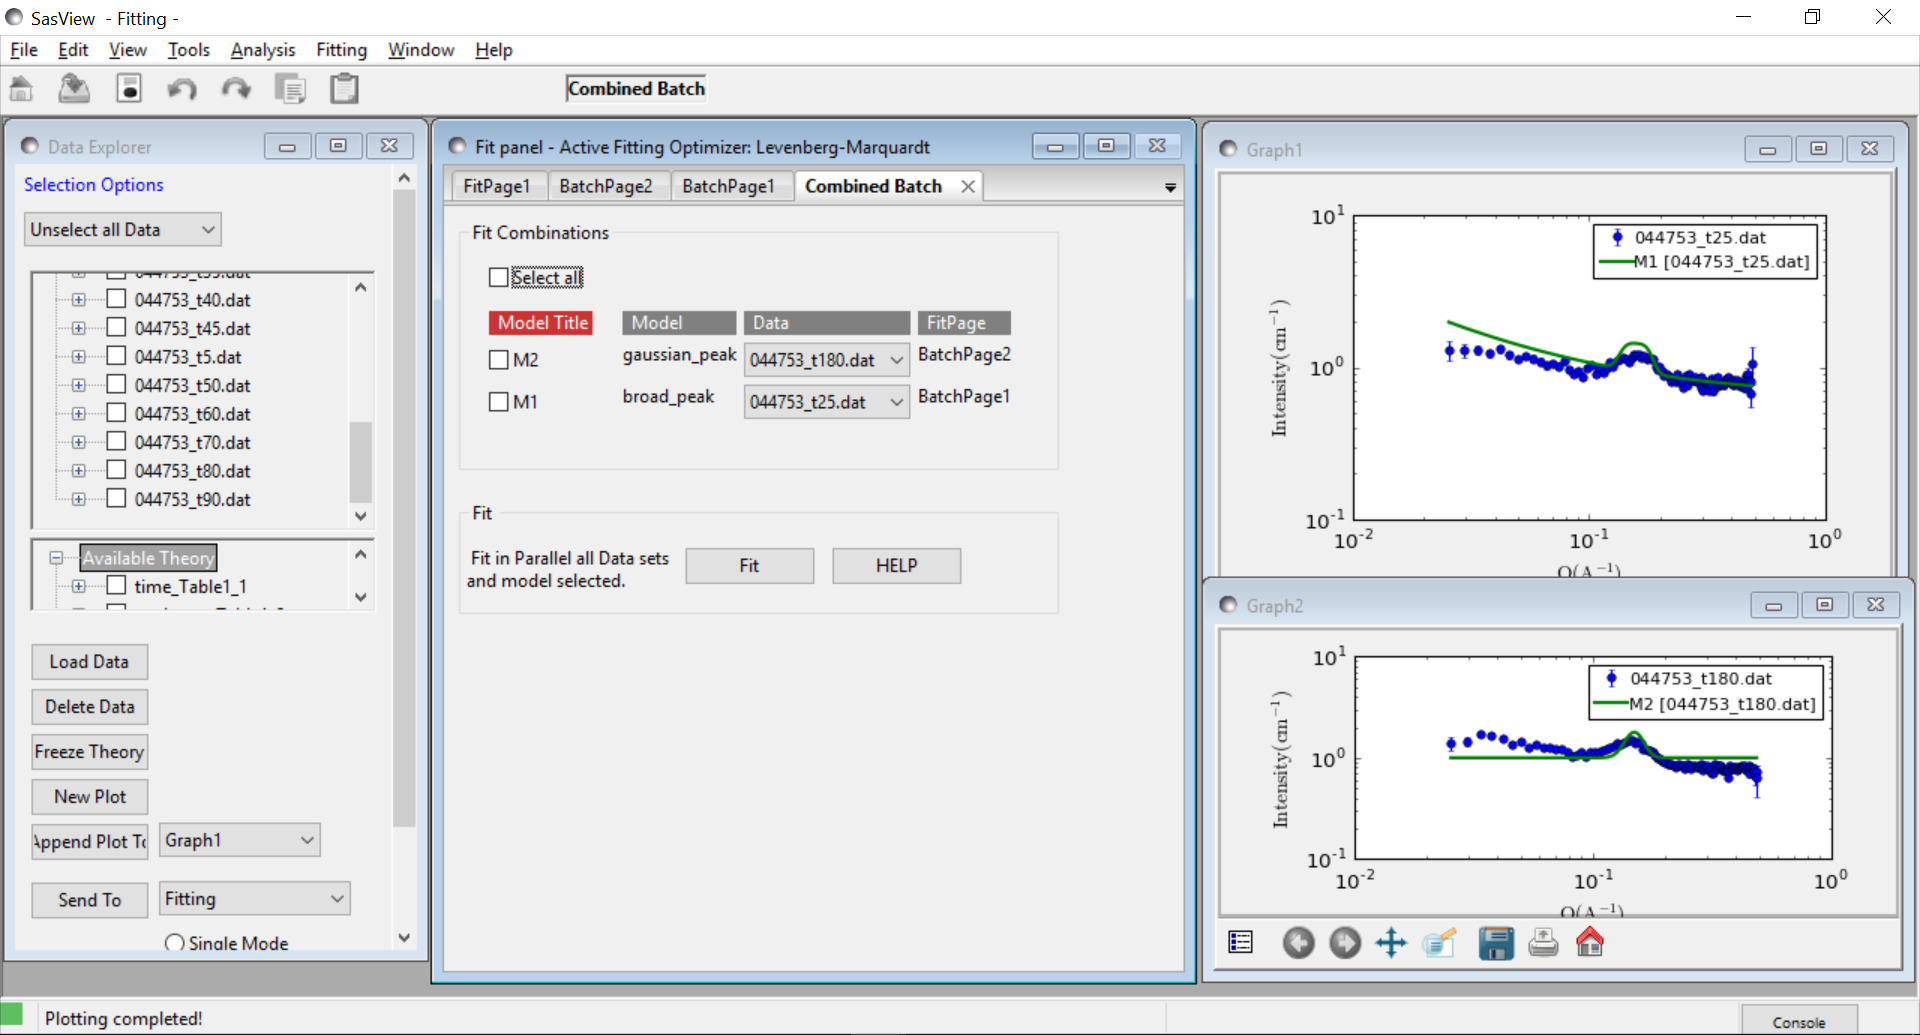Click the zoom-to-rectangle tool in Graph2 toolbar

click(1439, 943)
